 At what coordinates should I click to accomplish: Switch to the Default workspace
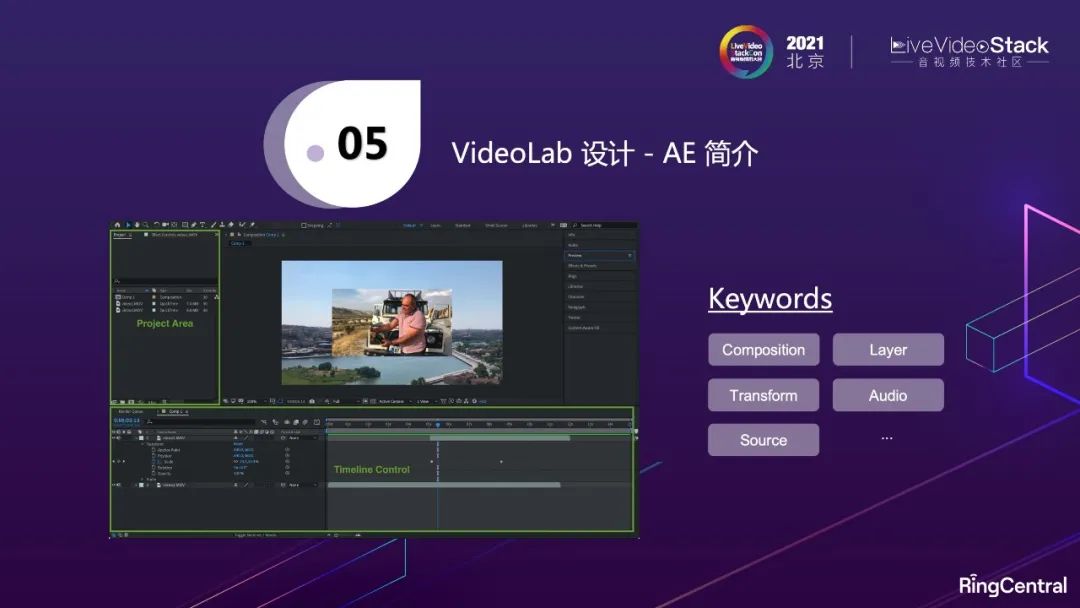tap(409, 225)
